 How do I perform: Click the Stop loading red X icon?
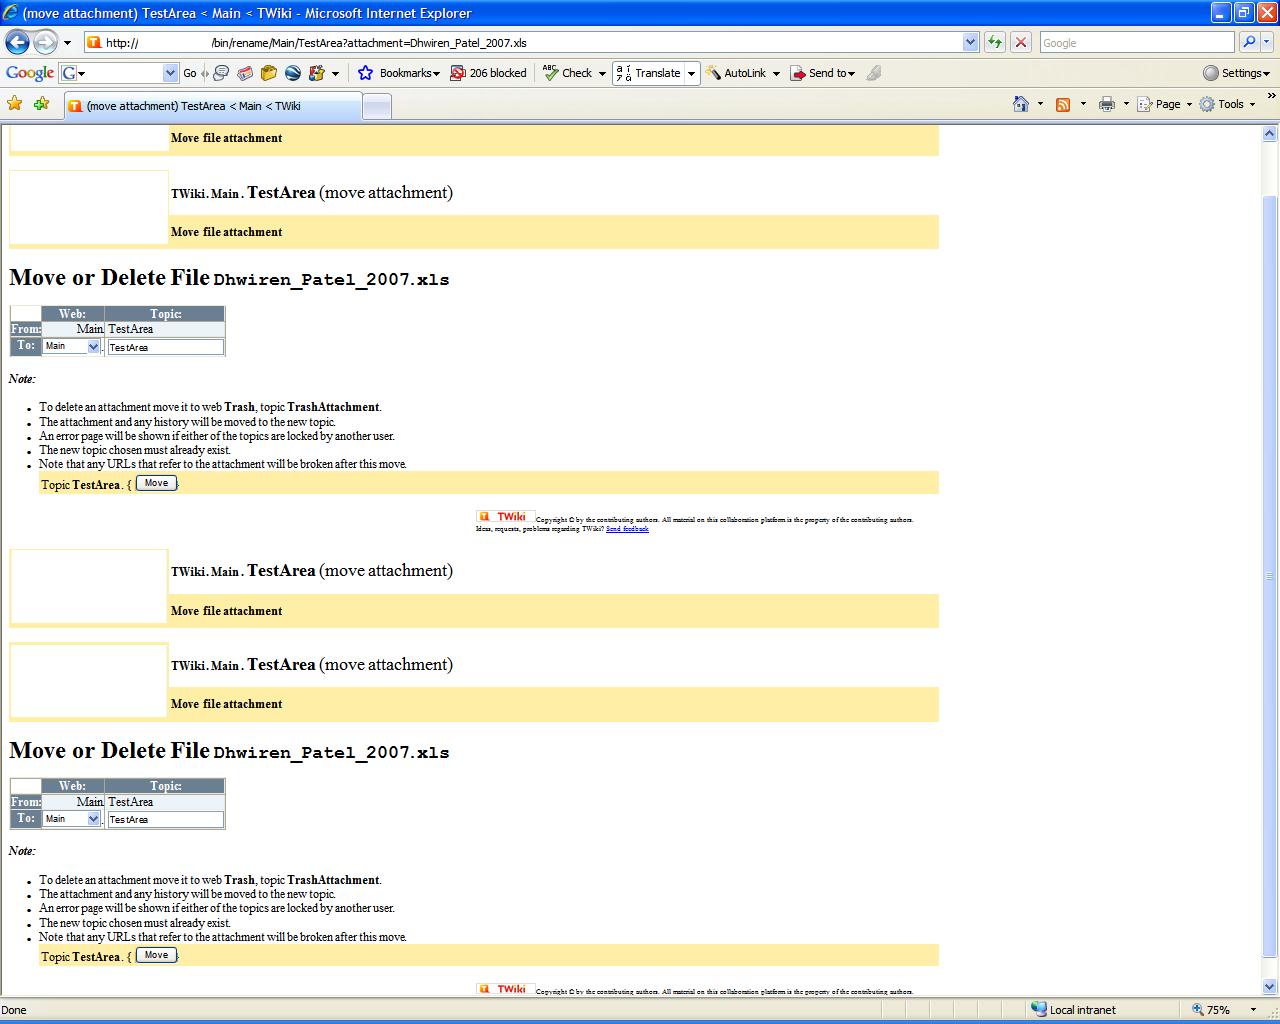tap(1021, 42)
